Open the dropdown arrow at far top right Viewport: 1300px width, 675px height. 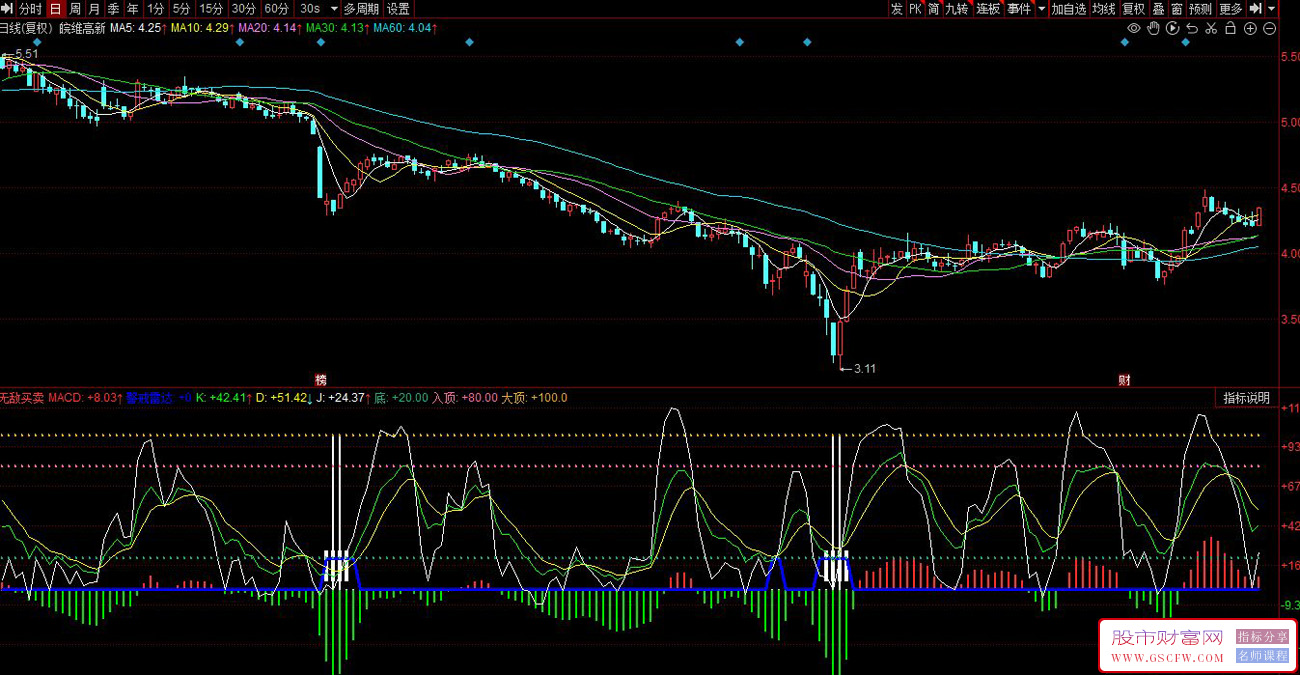coord(1270,8)
